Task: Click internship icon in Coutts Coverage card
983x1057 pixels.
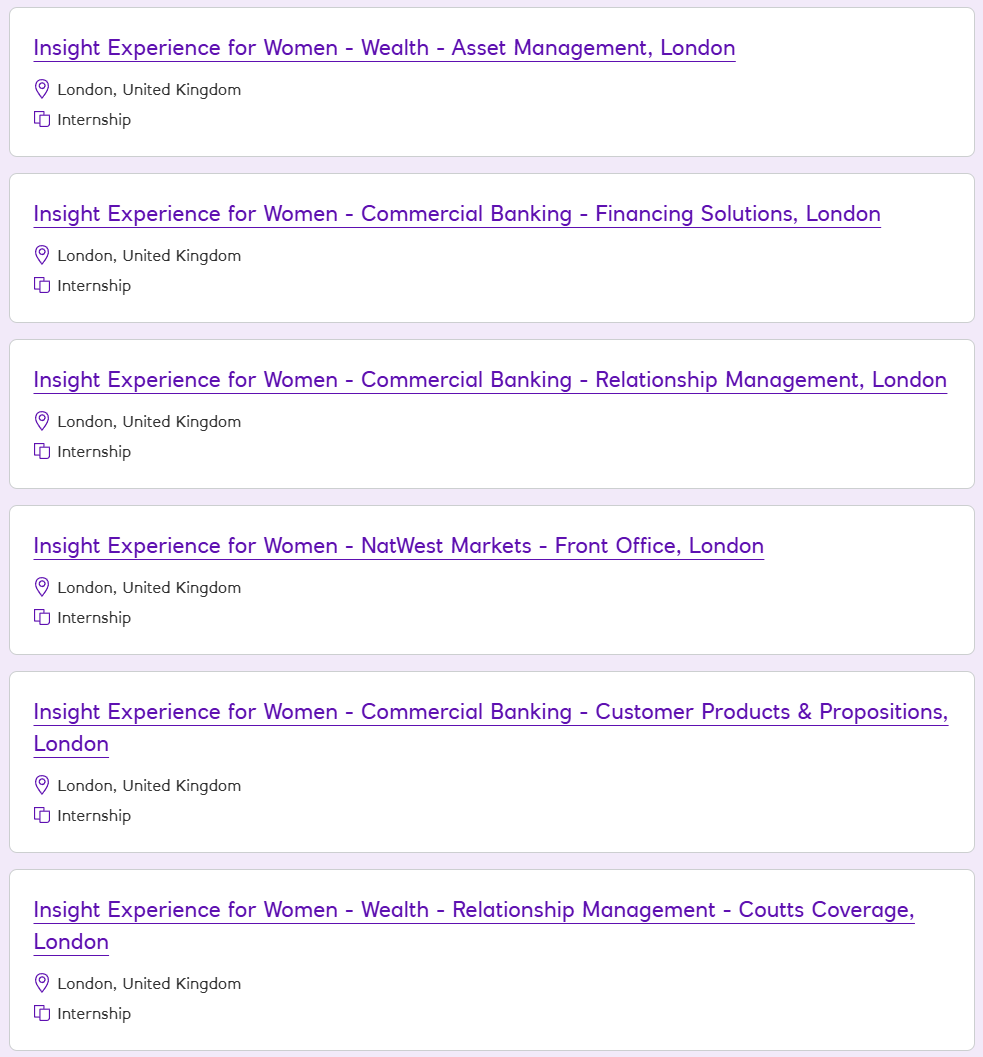Action: [42, 1013]
